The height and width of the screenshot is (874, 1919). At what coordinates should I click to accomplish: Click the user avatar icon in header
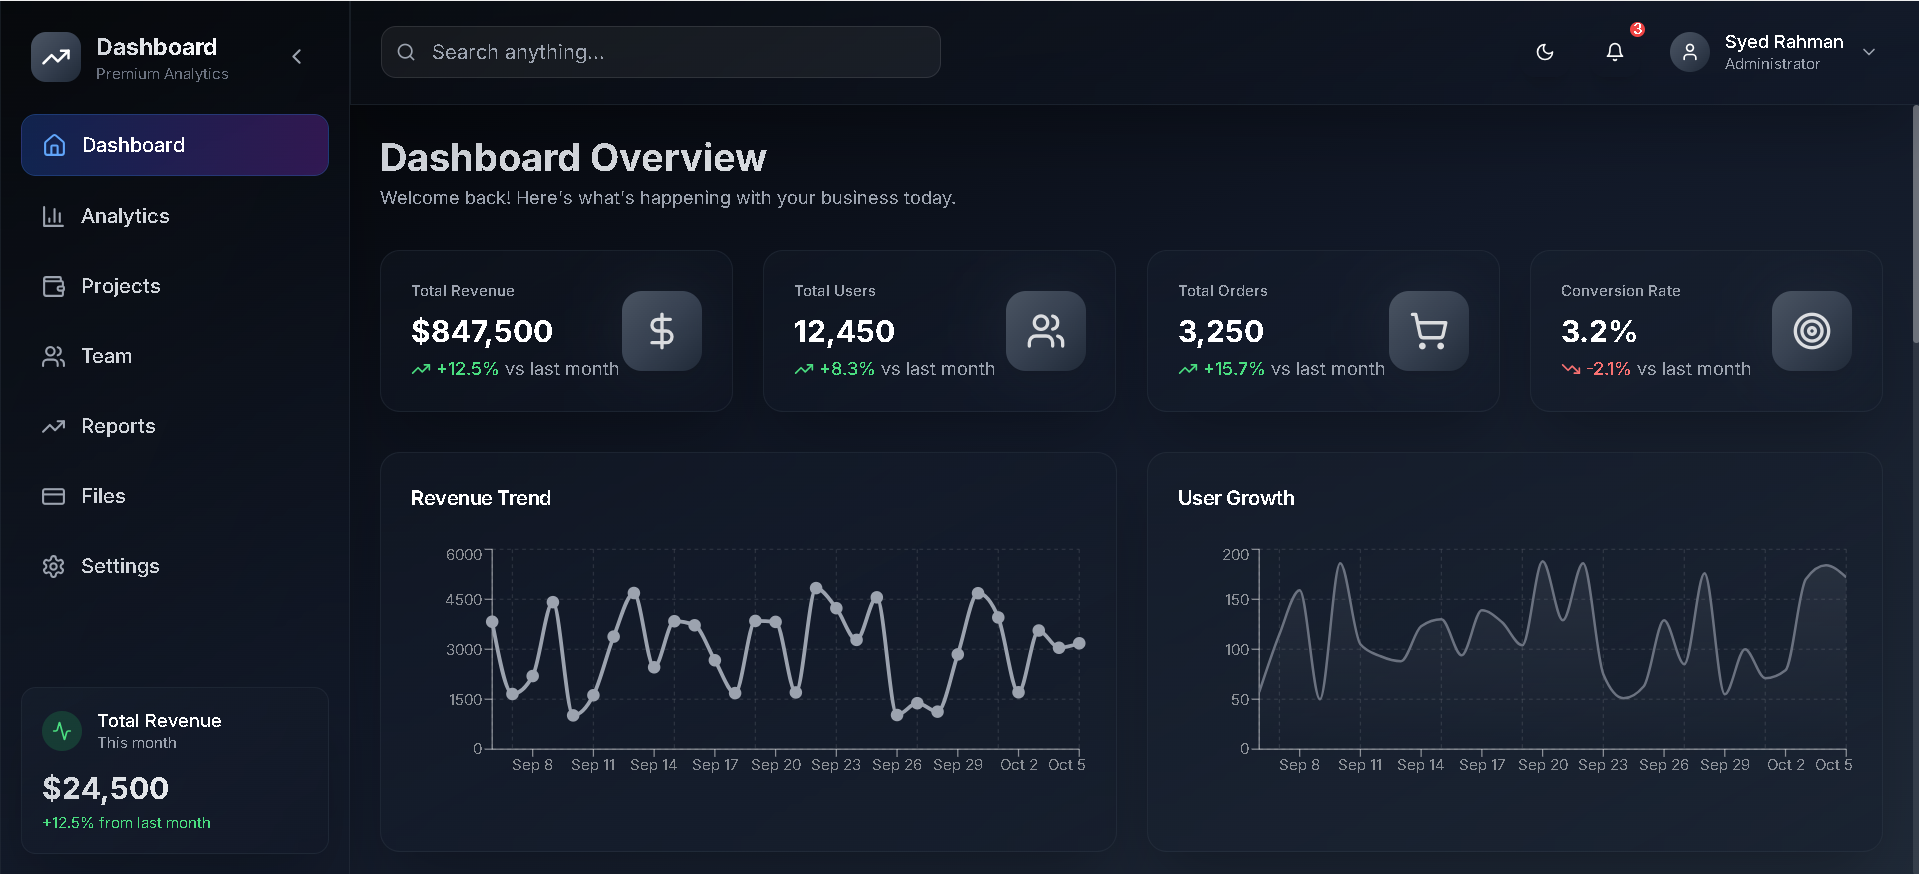click(1689, 52)
